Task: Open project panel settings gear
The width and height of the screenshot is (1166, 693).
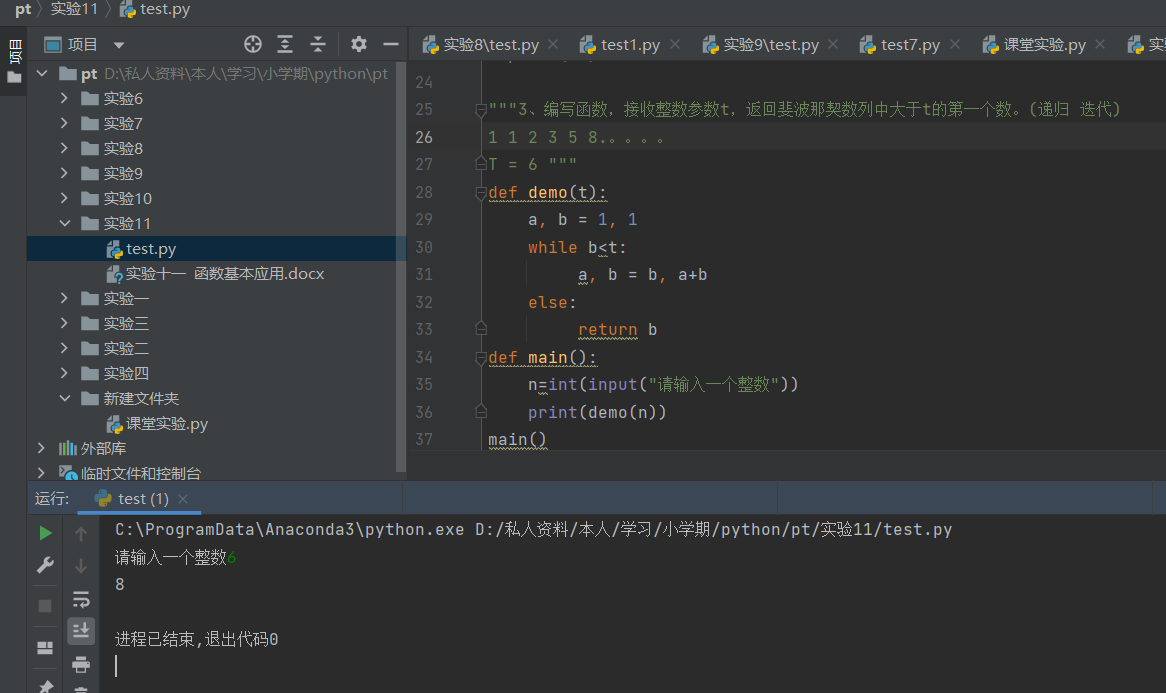Action: tap(358, 45)
